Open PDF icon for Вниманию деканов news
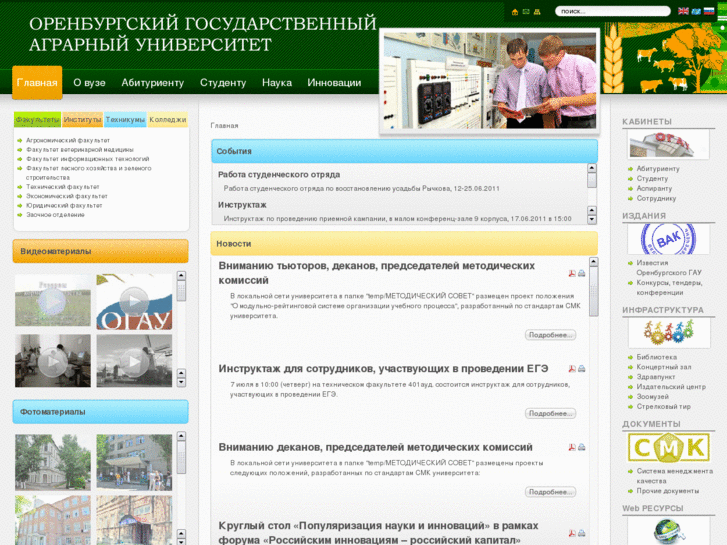The height and width of the screenshot is (545, 727). (x=572, y=447)
